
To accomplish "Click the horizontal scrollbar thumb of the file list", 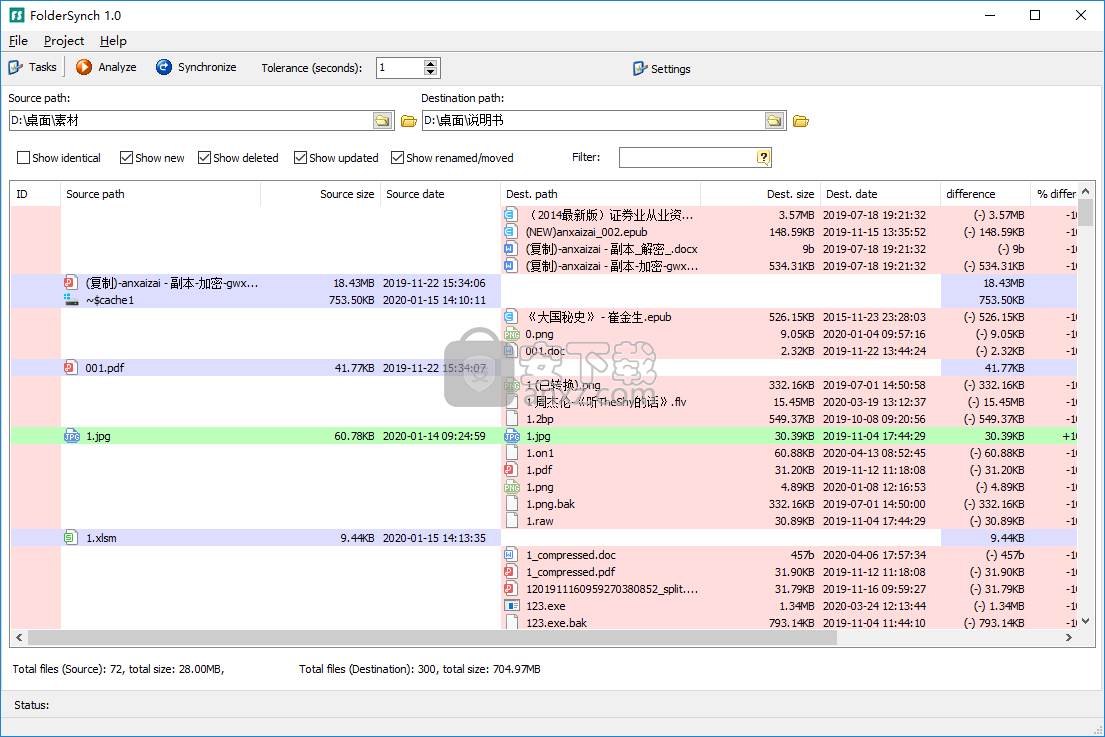I will point(432,638).
